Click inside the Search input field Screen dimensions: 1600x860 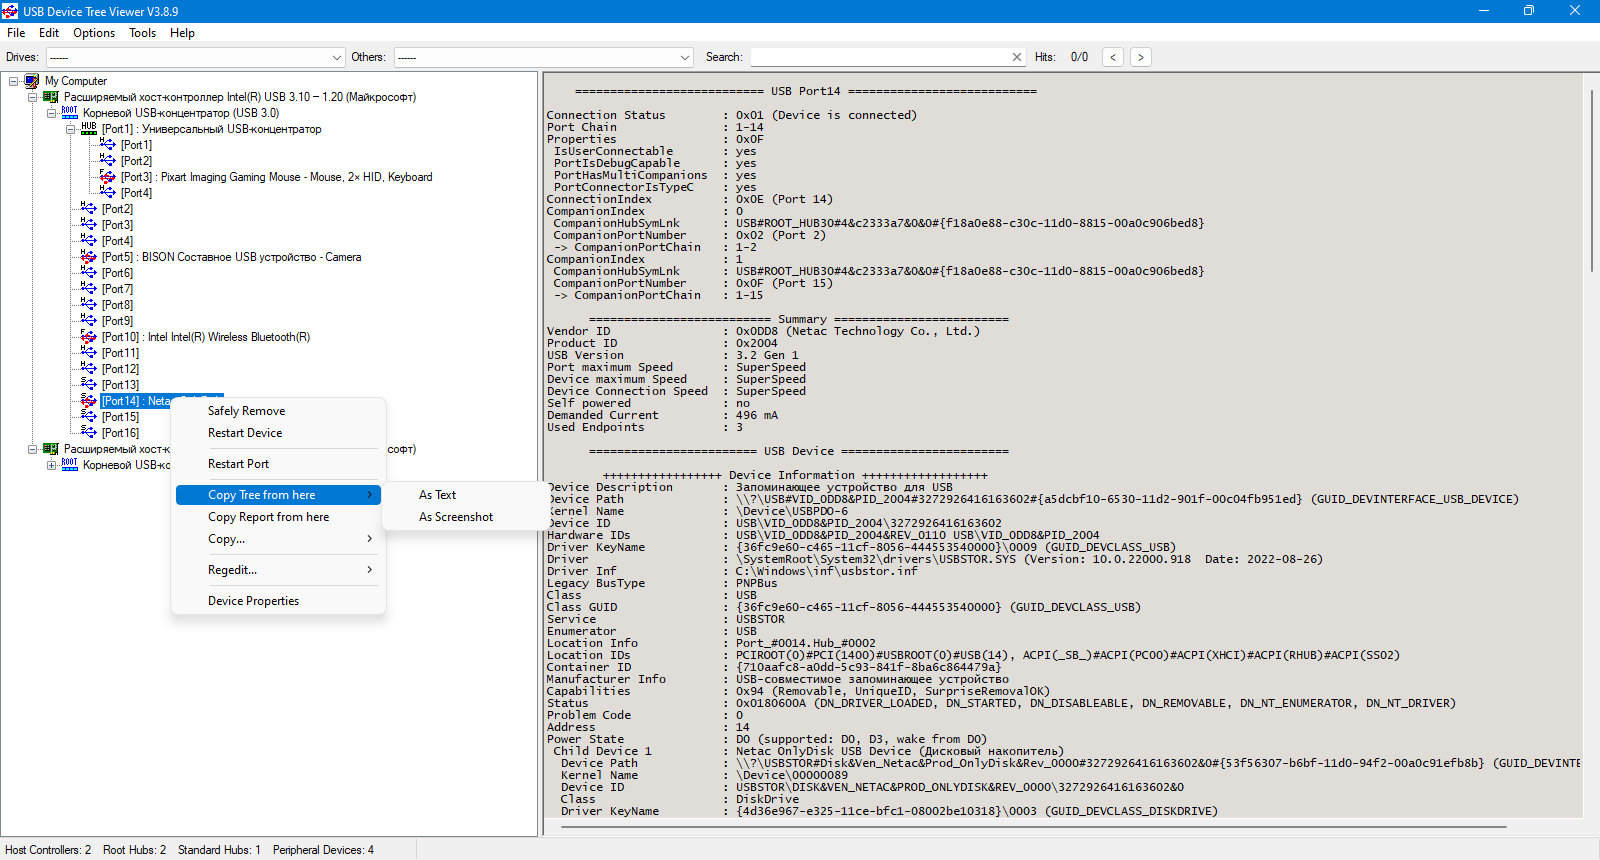click(880, 57)
